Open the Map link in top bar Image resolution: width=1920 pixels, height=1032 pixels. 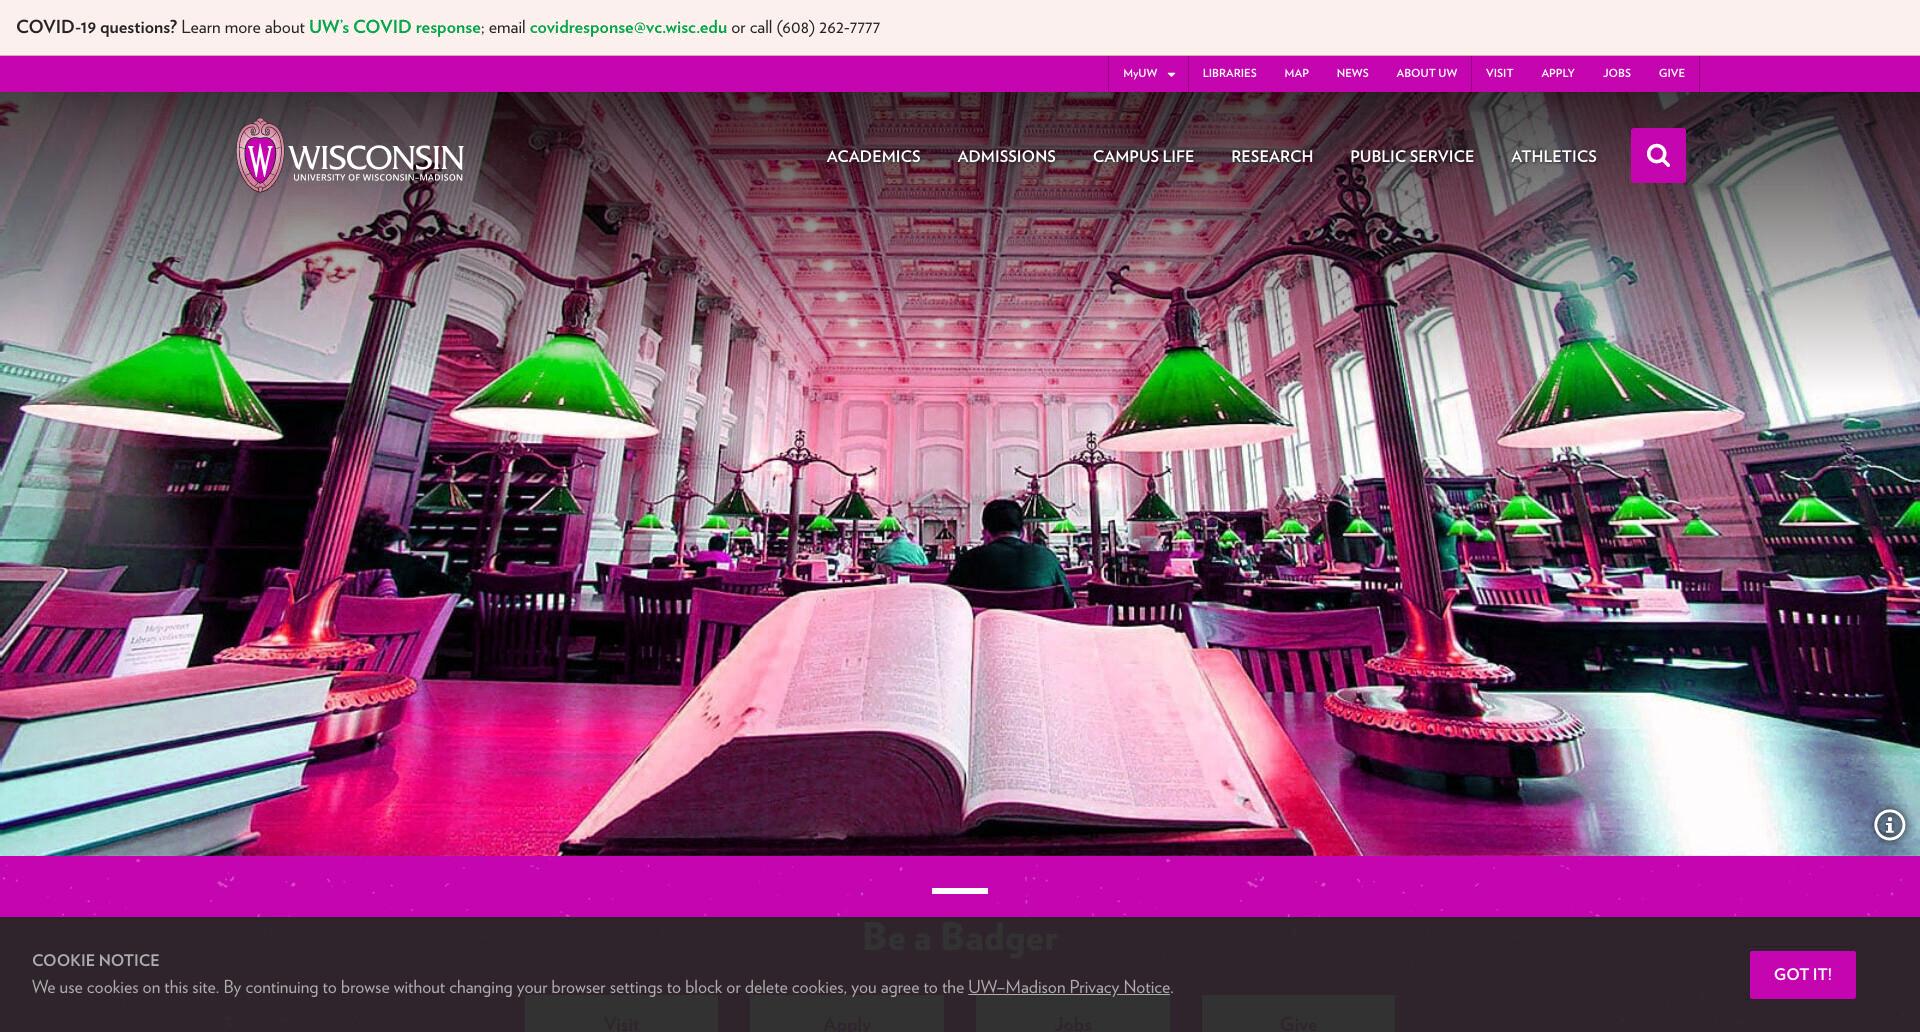click(1296, 73)
